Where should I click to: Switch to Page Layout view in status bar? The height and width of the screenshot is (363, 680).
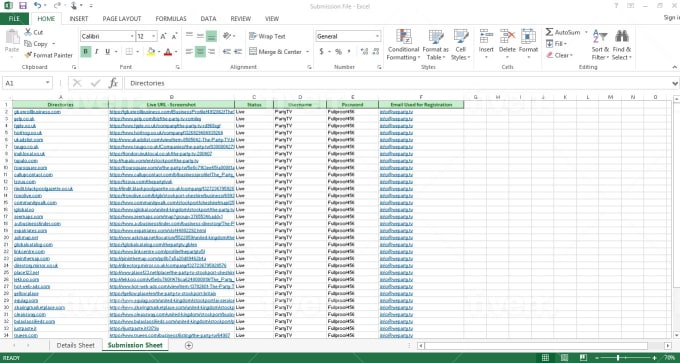pyautogui.click(x=564, y=358)
